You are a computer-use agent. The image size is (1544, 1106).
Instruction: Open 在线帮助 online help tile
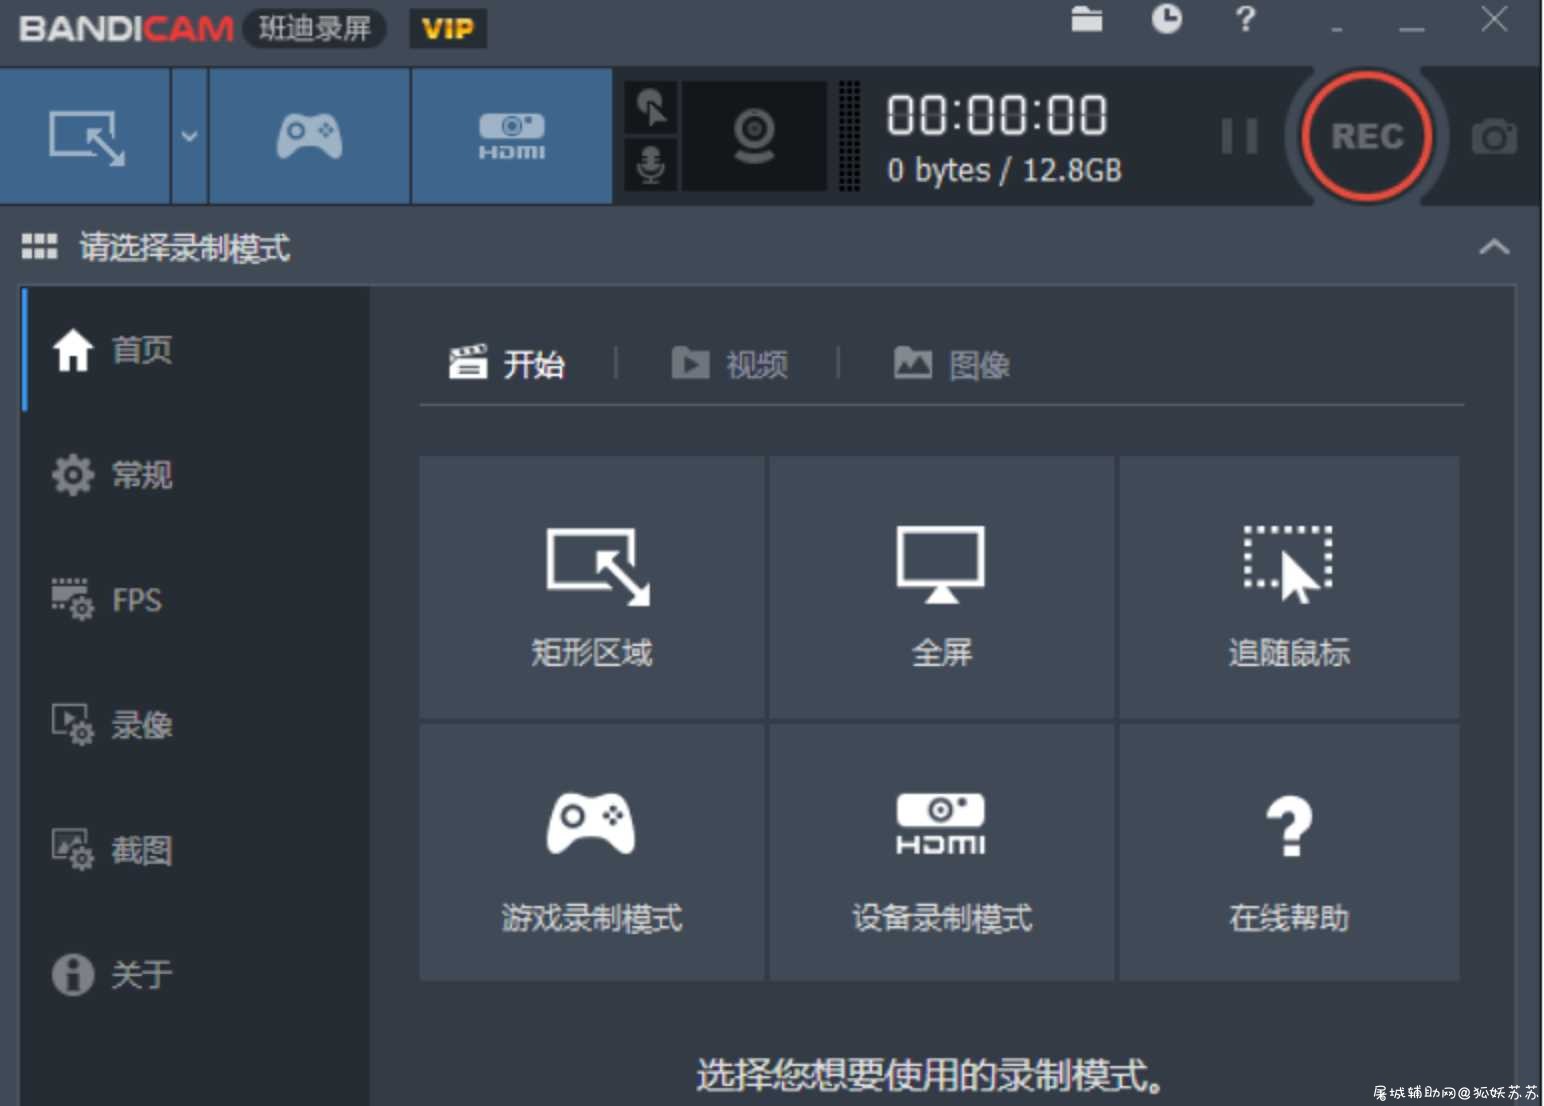coord(1289,852)
